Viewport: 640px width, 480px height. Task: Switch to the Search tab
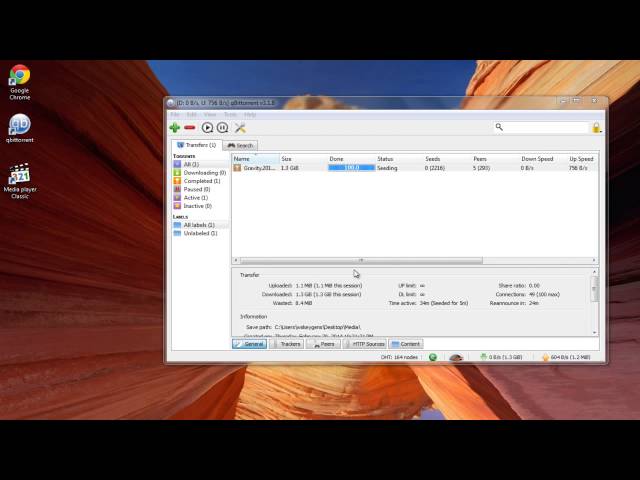click(240, 145)
